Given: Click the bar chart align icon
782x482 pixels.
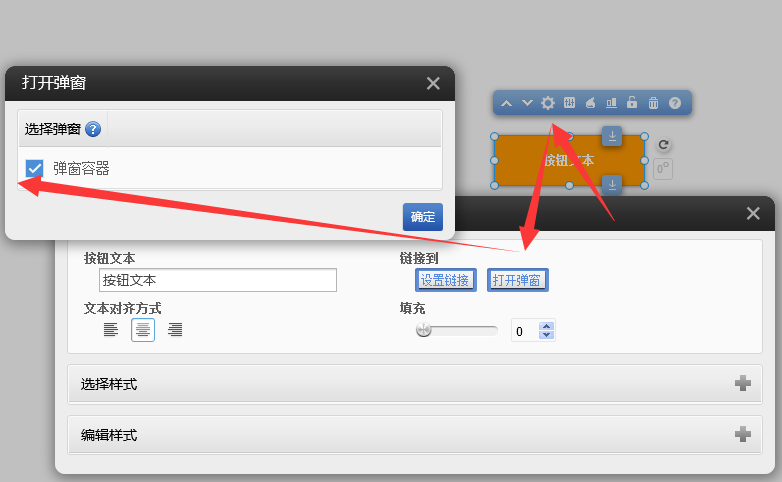Looking at the screenshot, I should coord(611,103).
